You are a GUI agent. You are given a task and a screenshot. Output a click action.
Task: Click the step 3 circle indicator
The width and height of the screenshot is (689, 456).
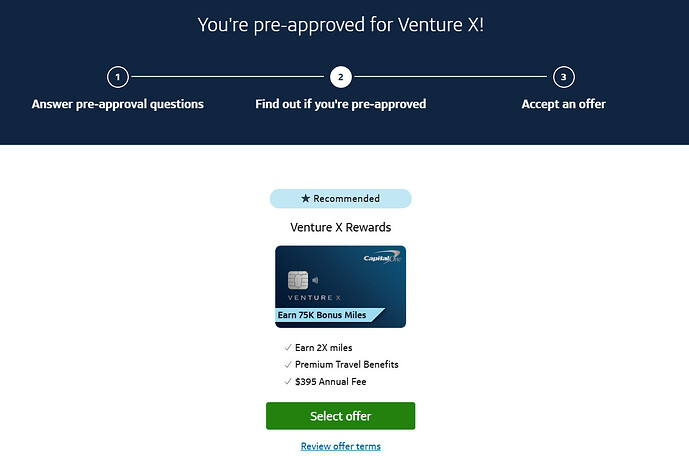click(x=563, y=77)
